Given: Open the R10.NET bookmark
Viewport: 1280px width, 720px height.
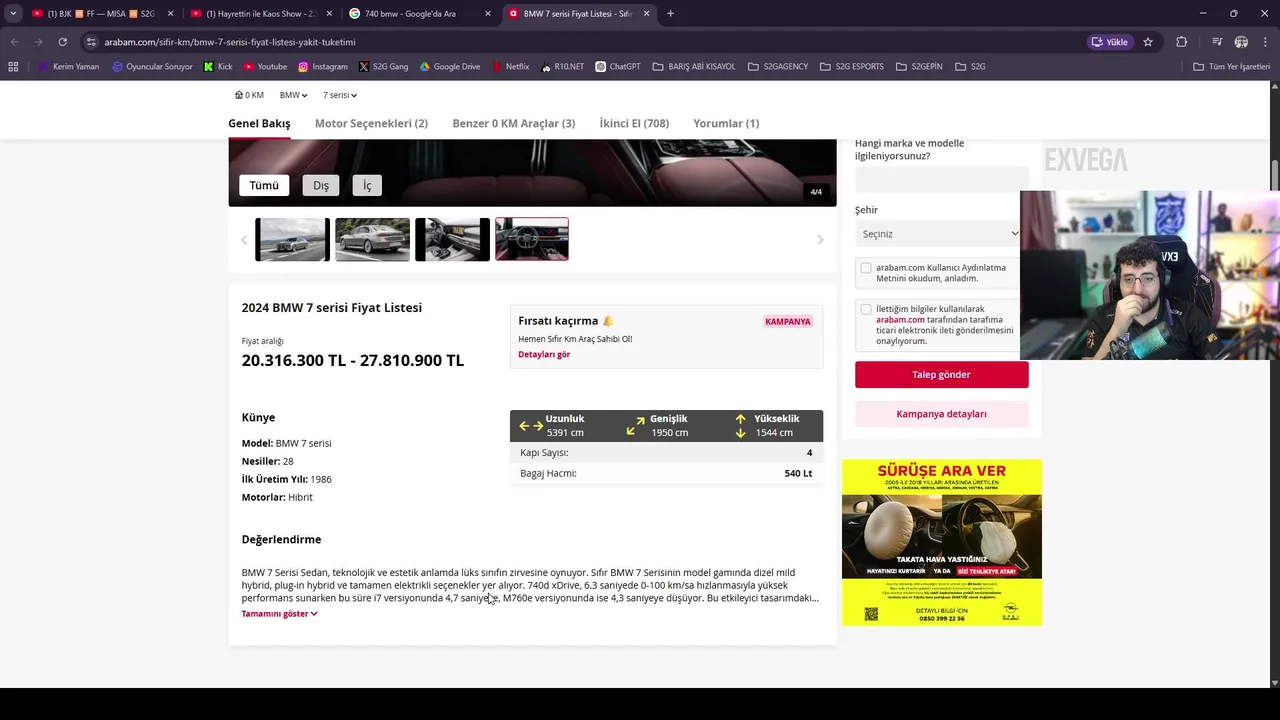Looking at the screenshot, I should coord(562,67).
